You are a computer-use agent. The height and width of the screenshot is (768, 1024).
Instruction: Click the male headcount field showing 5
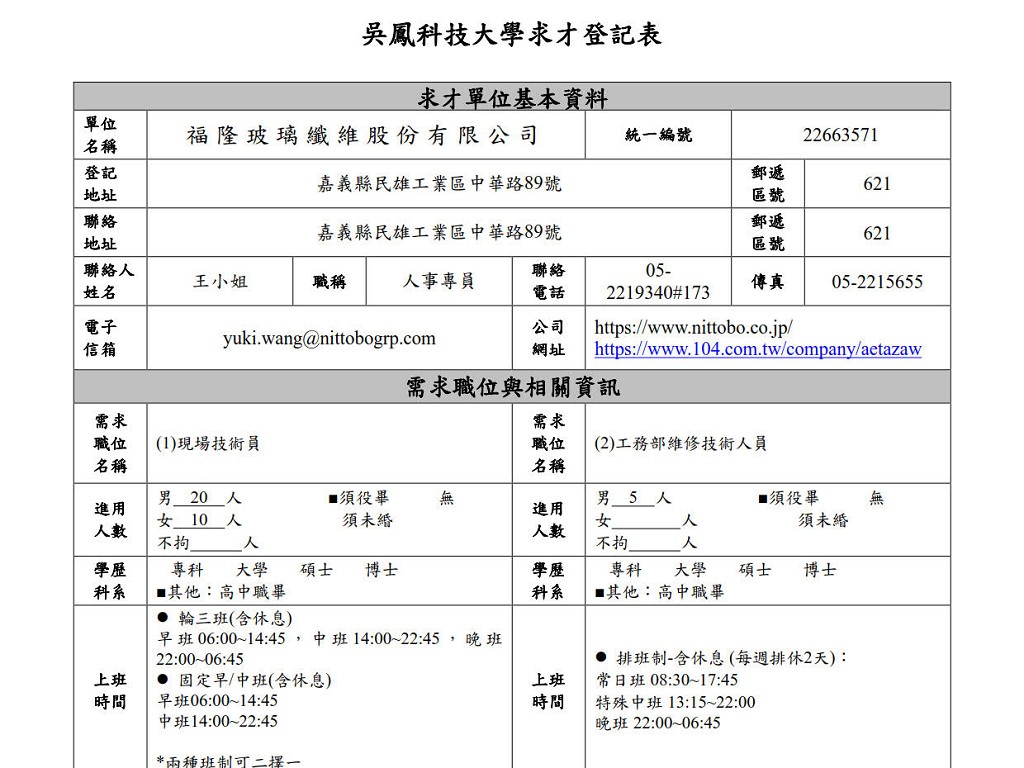[x=633, y=498]
